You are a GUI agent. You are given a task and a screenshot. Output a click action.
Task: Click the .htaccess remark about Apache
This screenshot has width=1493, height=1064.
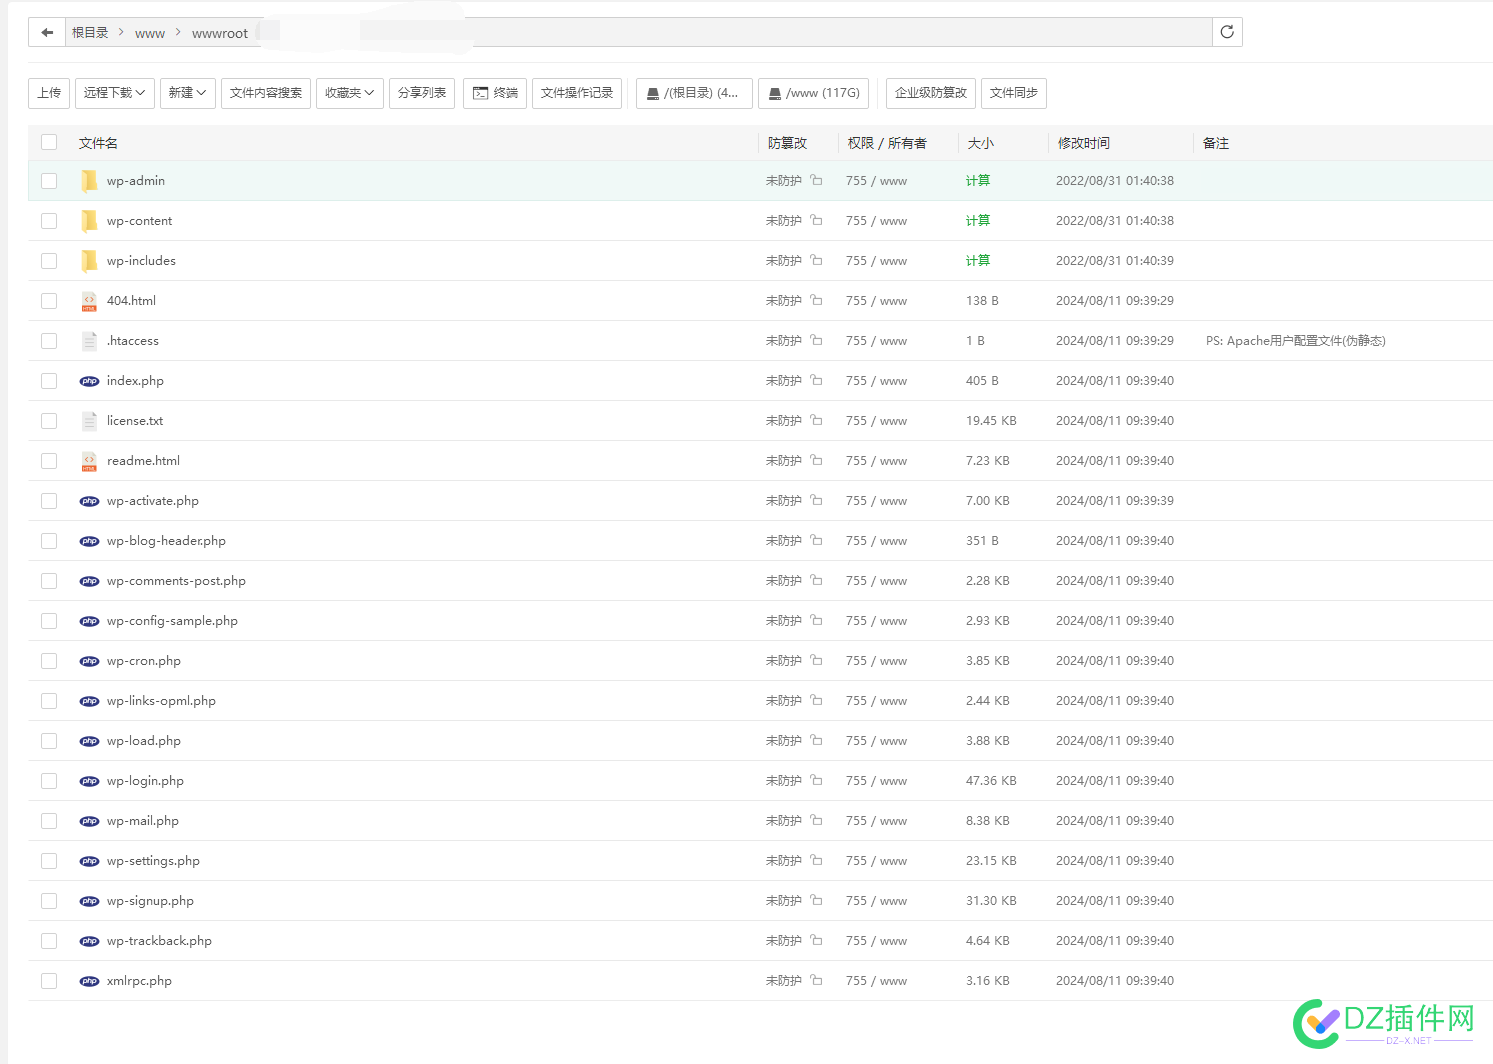pos(1296,341)
